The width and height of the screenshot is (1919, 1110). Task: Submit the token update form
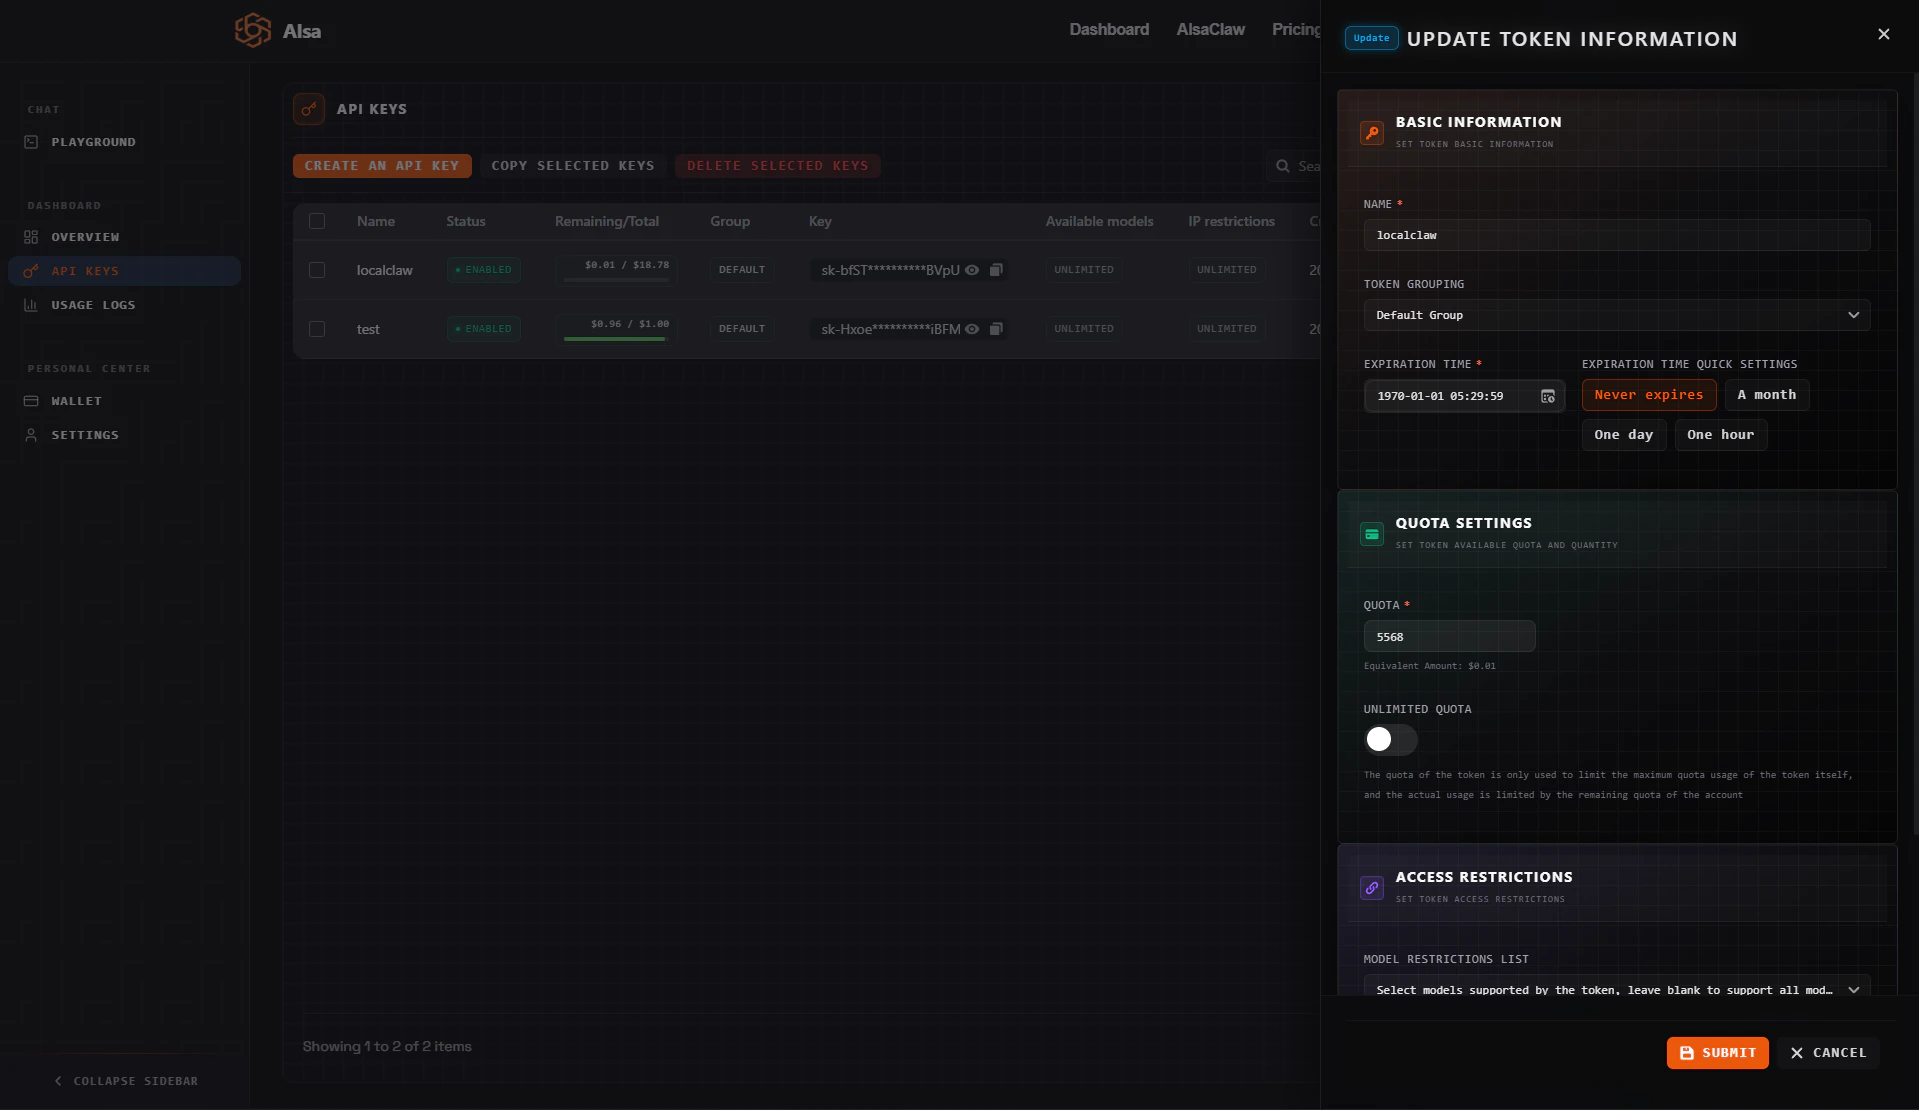(1716, 1052)
